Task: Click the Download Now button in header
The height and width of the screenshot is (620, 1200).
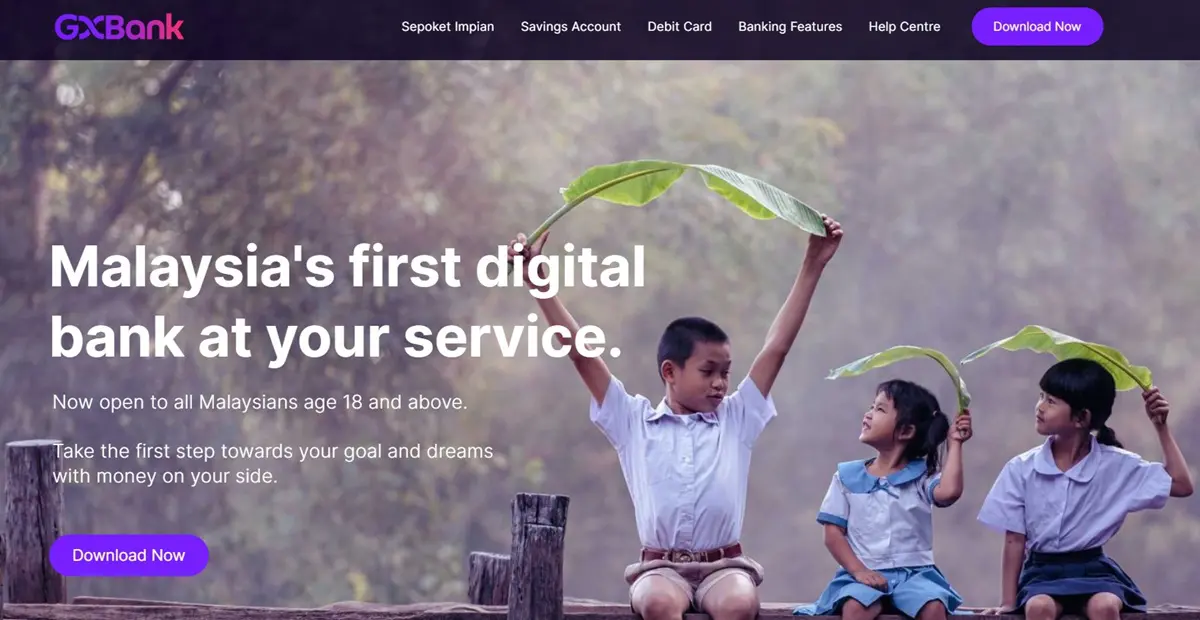Action: [1037, 27]
